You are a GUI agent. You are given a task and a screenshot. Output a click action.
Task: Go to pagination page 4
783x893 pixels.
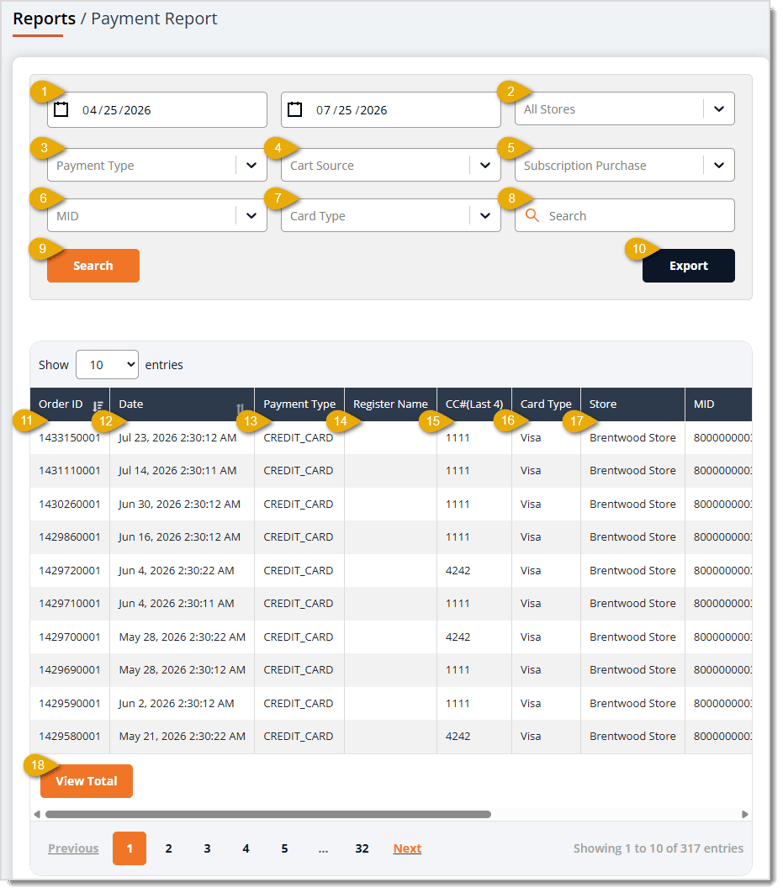coord(246,848)
